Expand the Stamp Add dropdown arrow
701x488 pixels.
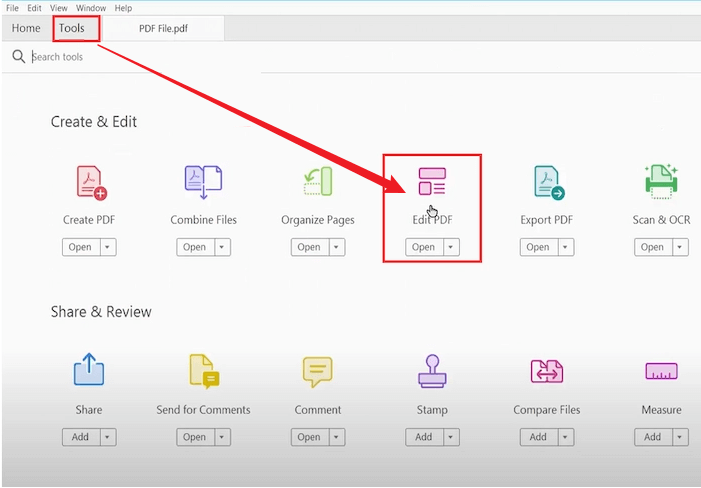pos(451,437)
